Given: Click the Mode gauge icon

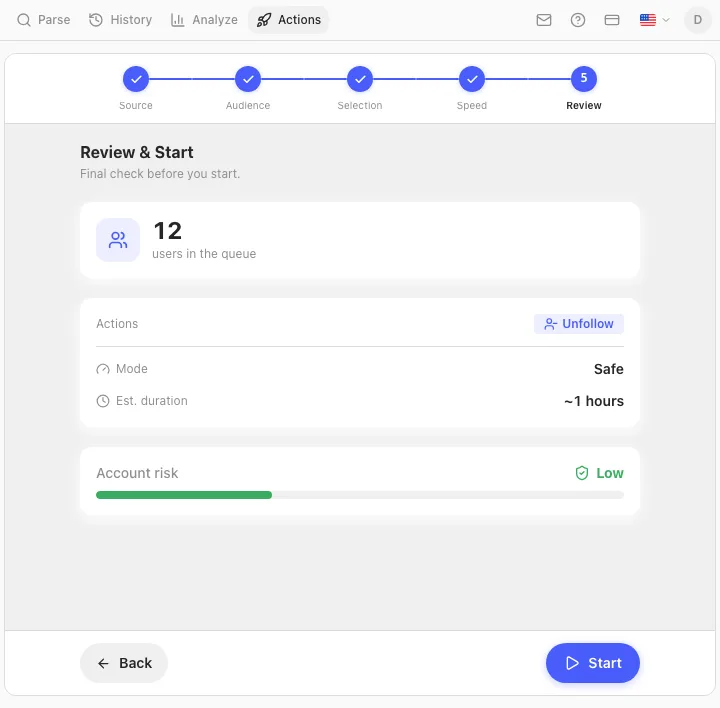Looking at the screenshot, I should point(103,369).
